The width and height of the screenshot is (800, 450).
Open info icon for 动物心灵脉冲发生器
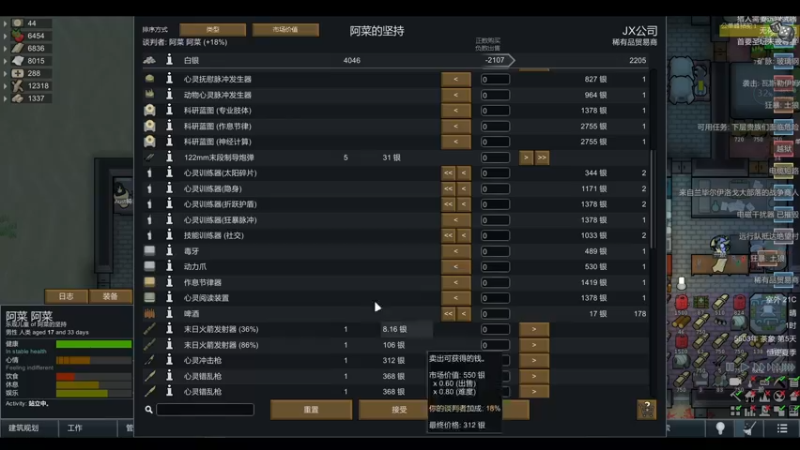tap(169, 95)
